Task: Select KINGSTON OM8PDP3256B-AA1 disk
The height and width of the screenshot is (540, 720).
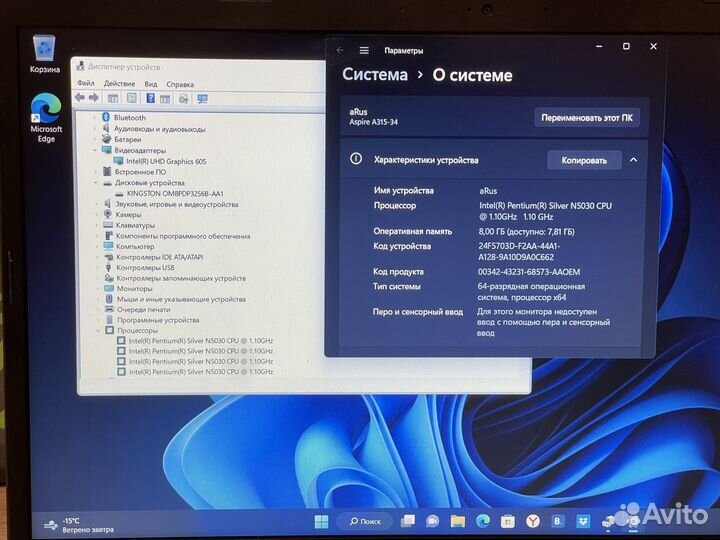Action: point(174,193)
